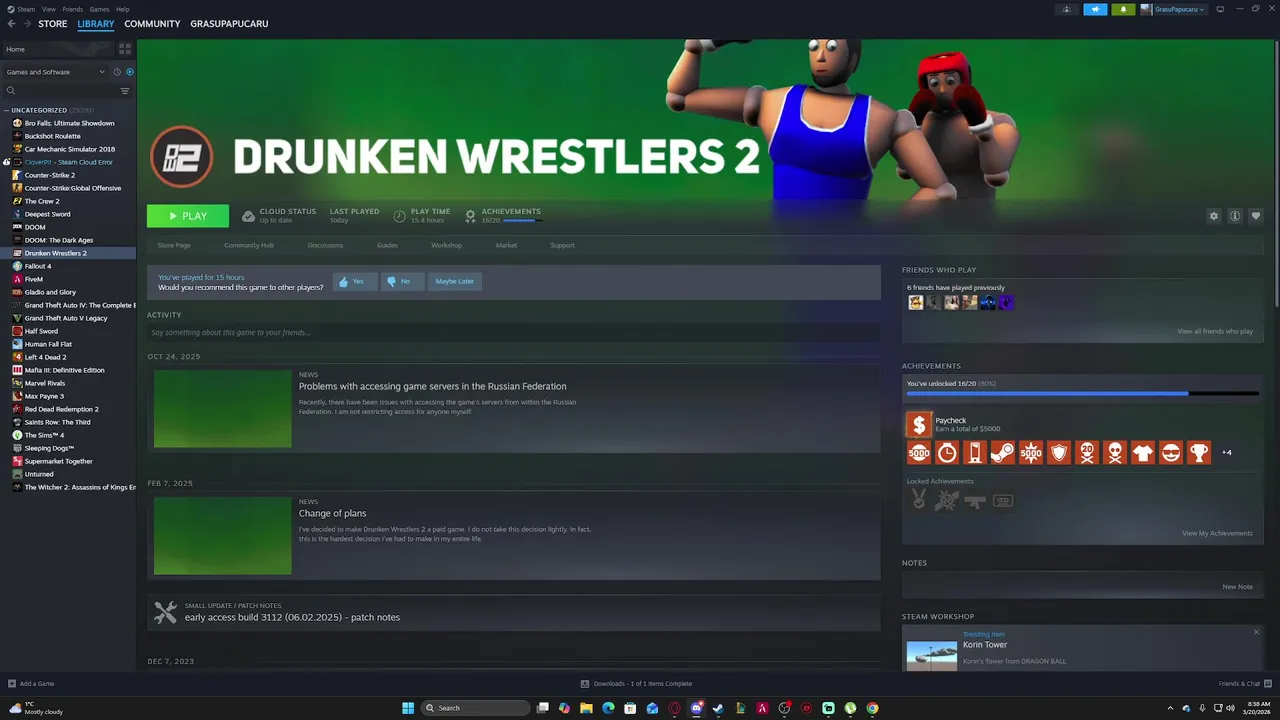This screenshot has width=1280, height=720.
Task: Open advanced filters icon beside library search
Action: pyautogui.click(x=125, y=91)
